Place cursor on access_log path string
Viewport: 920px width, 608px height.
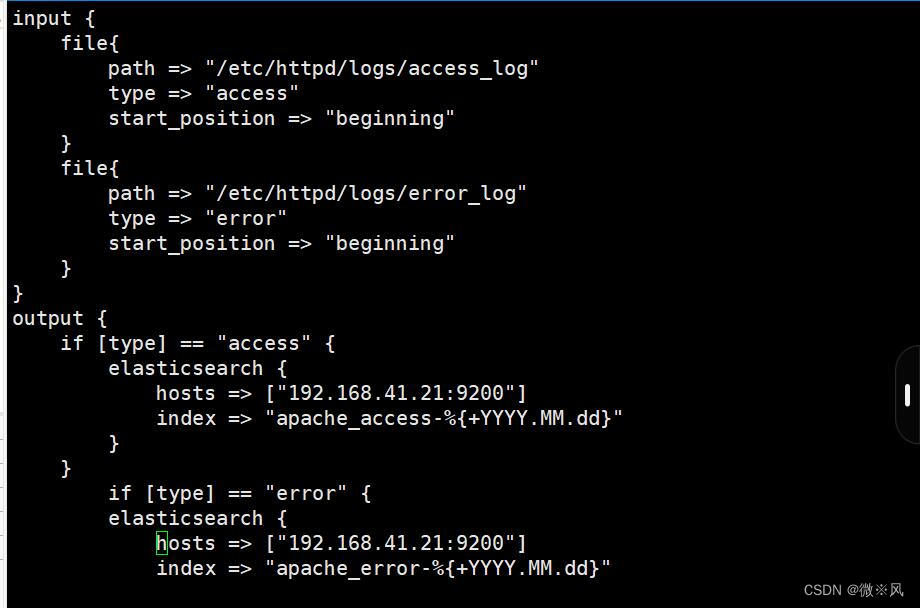point(372,68)
